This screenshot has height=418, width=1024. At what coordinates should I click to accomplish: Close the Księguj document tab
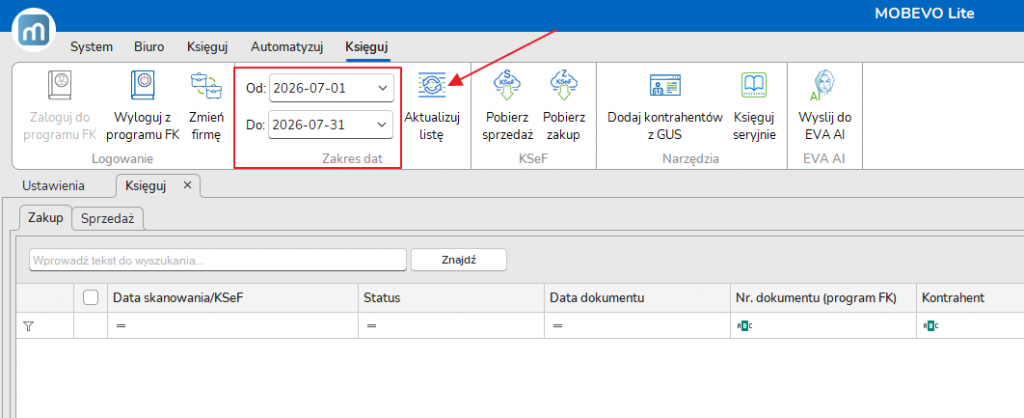point(187,185)
